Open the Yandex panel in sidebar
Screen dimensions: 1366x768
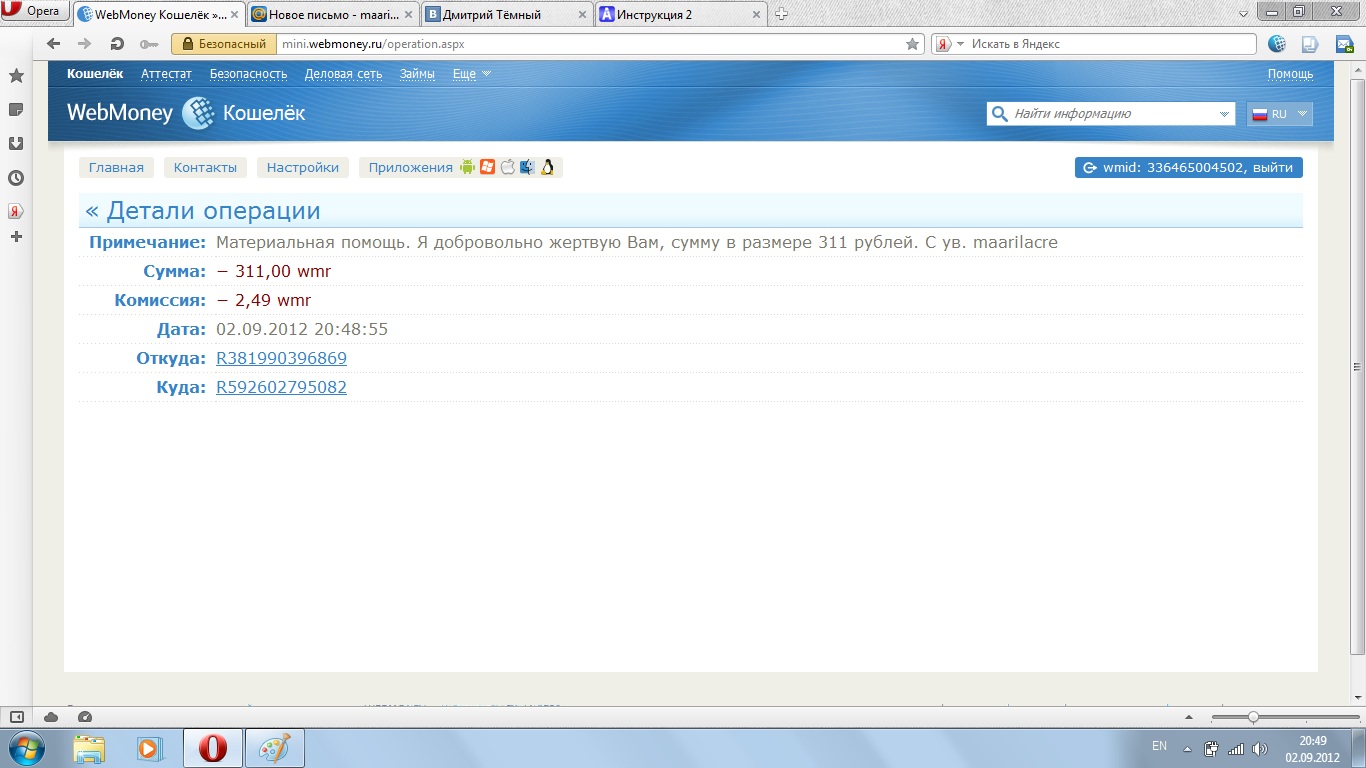tap(16, 211)
